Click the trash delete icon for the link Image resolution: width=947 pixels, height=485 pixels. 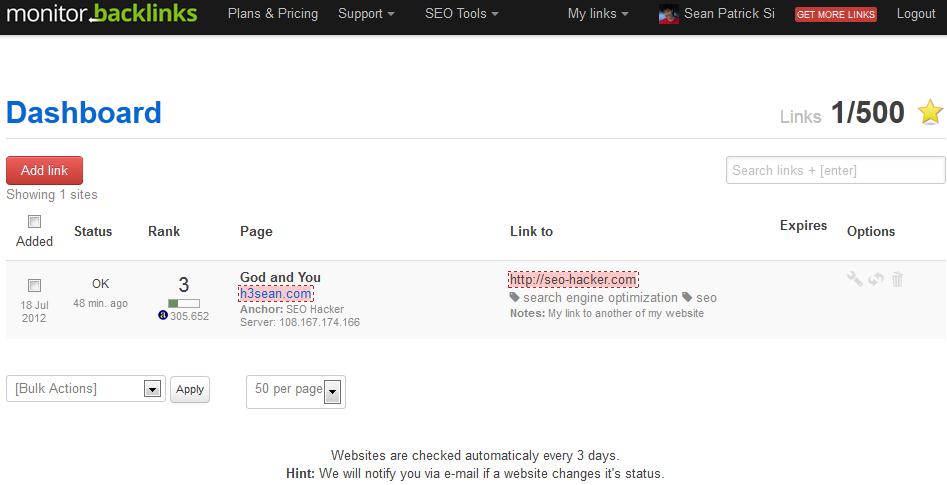coord(897,279)
